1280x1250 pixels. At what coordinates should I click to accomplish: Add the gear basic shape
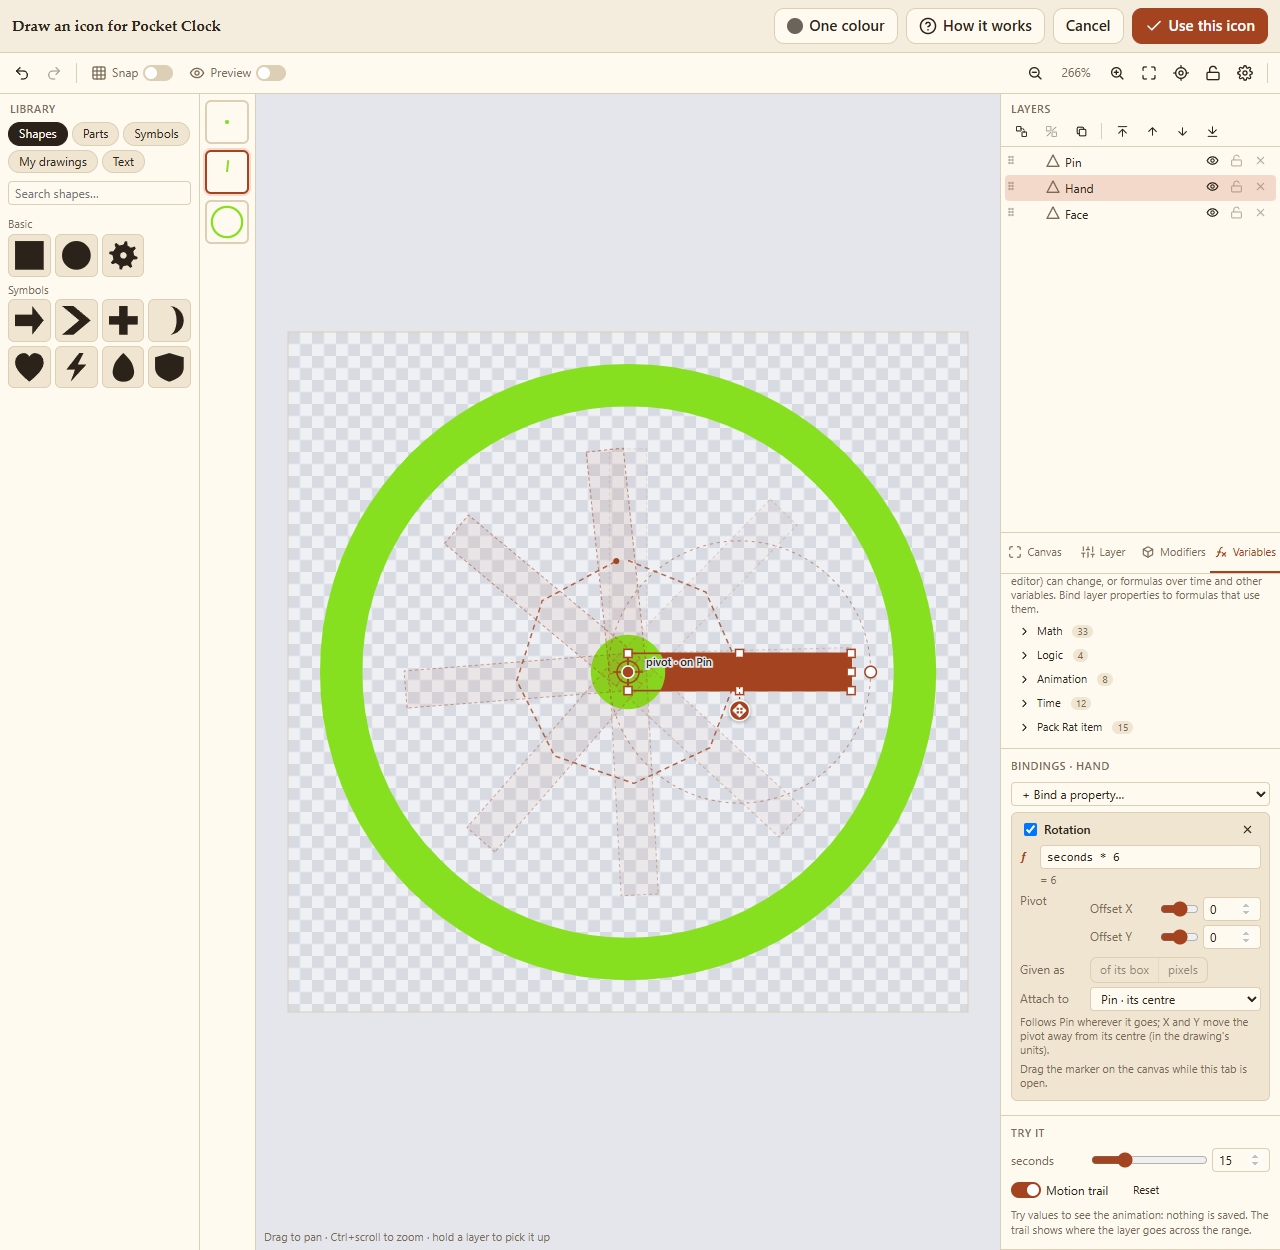[x=123, y=255]
